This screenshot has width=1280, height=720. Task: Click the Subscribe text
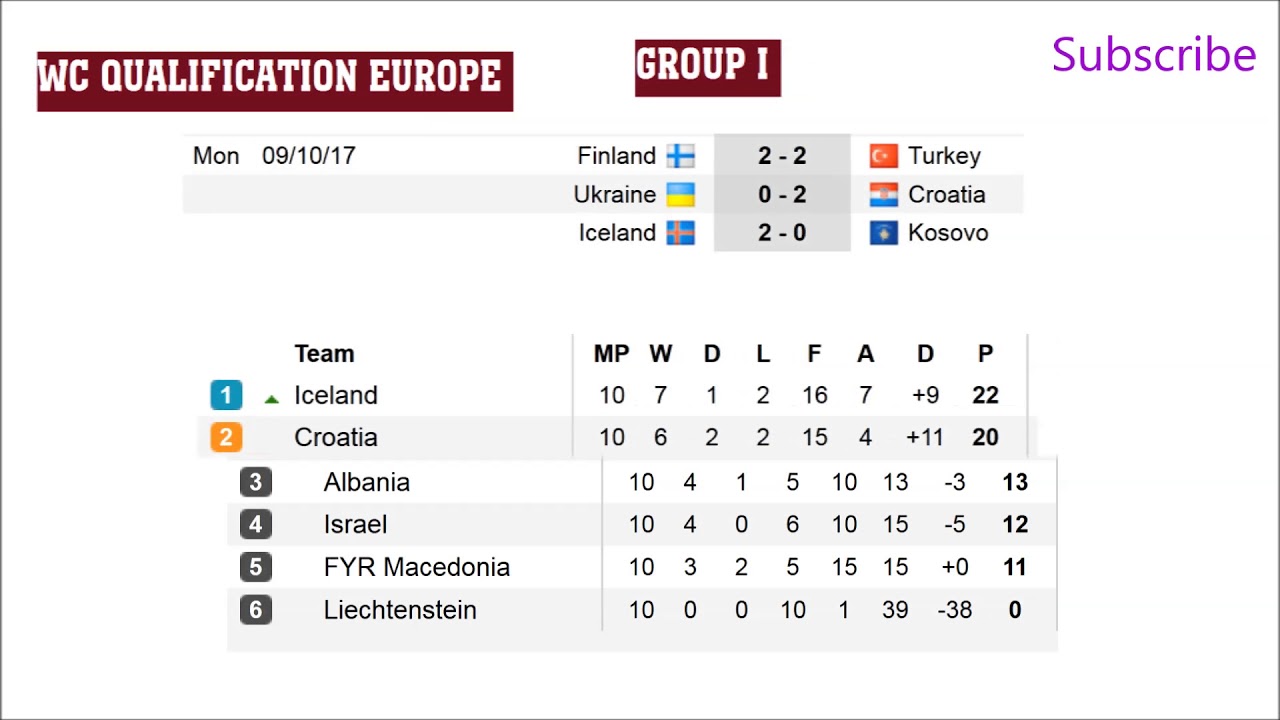click(1153, 55)
